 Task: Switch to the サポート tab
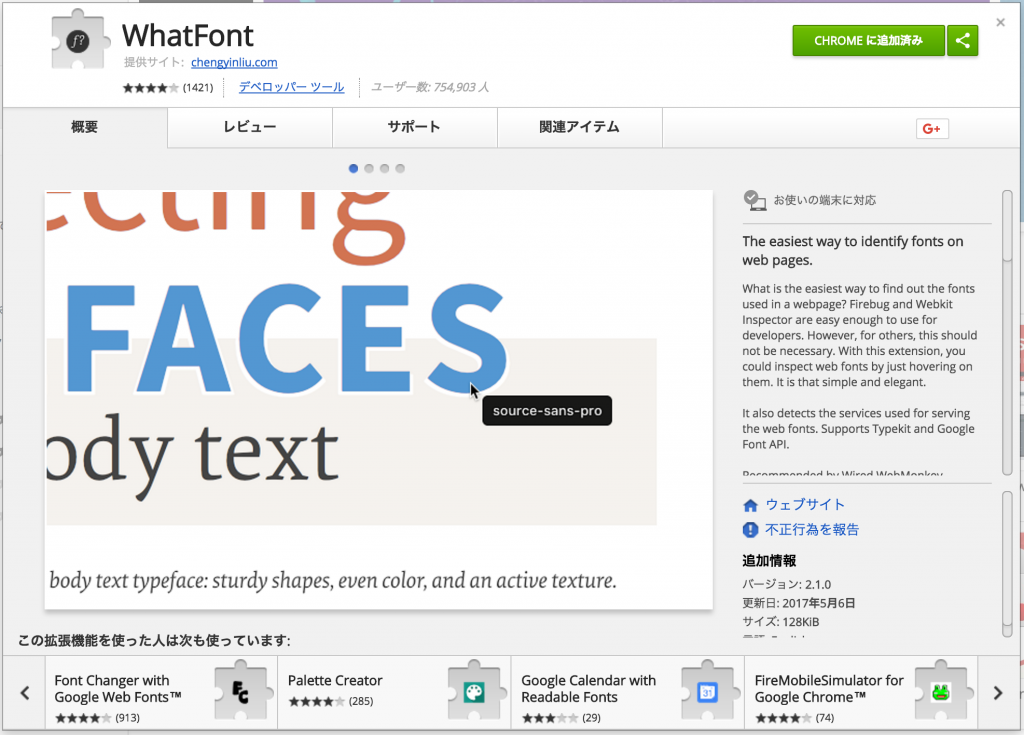click(415, 127)
